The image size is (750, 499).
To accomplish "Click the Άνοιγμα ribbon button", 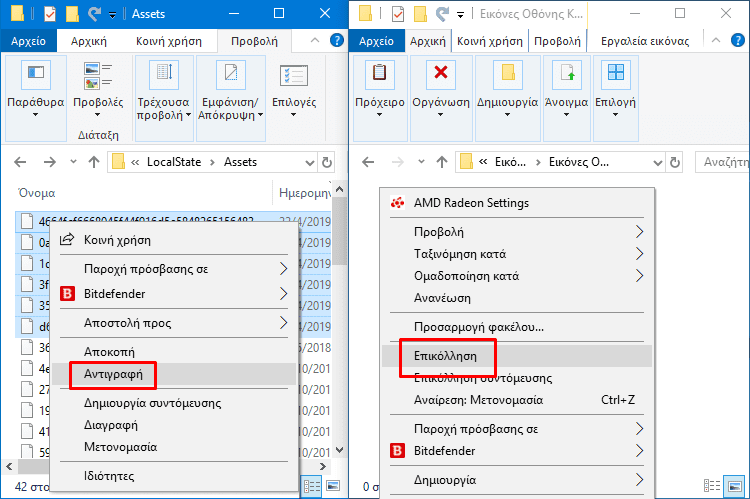I will tap(567, 88).
